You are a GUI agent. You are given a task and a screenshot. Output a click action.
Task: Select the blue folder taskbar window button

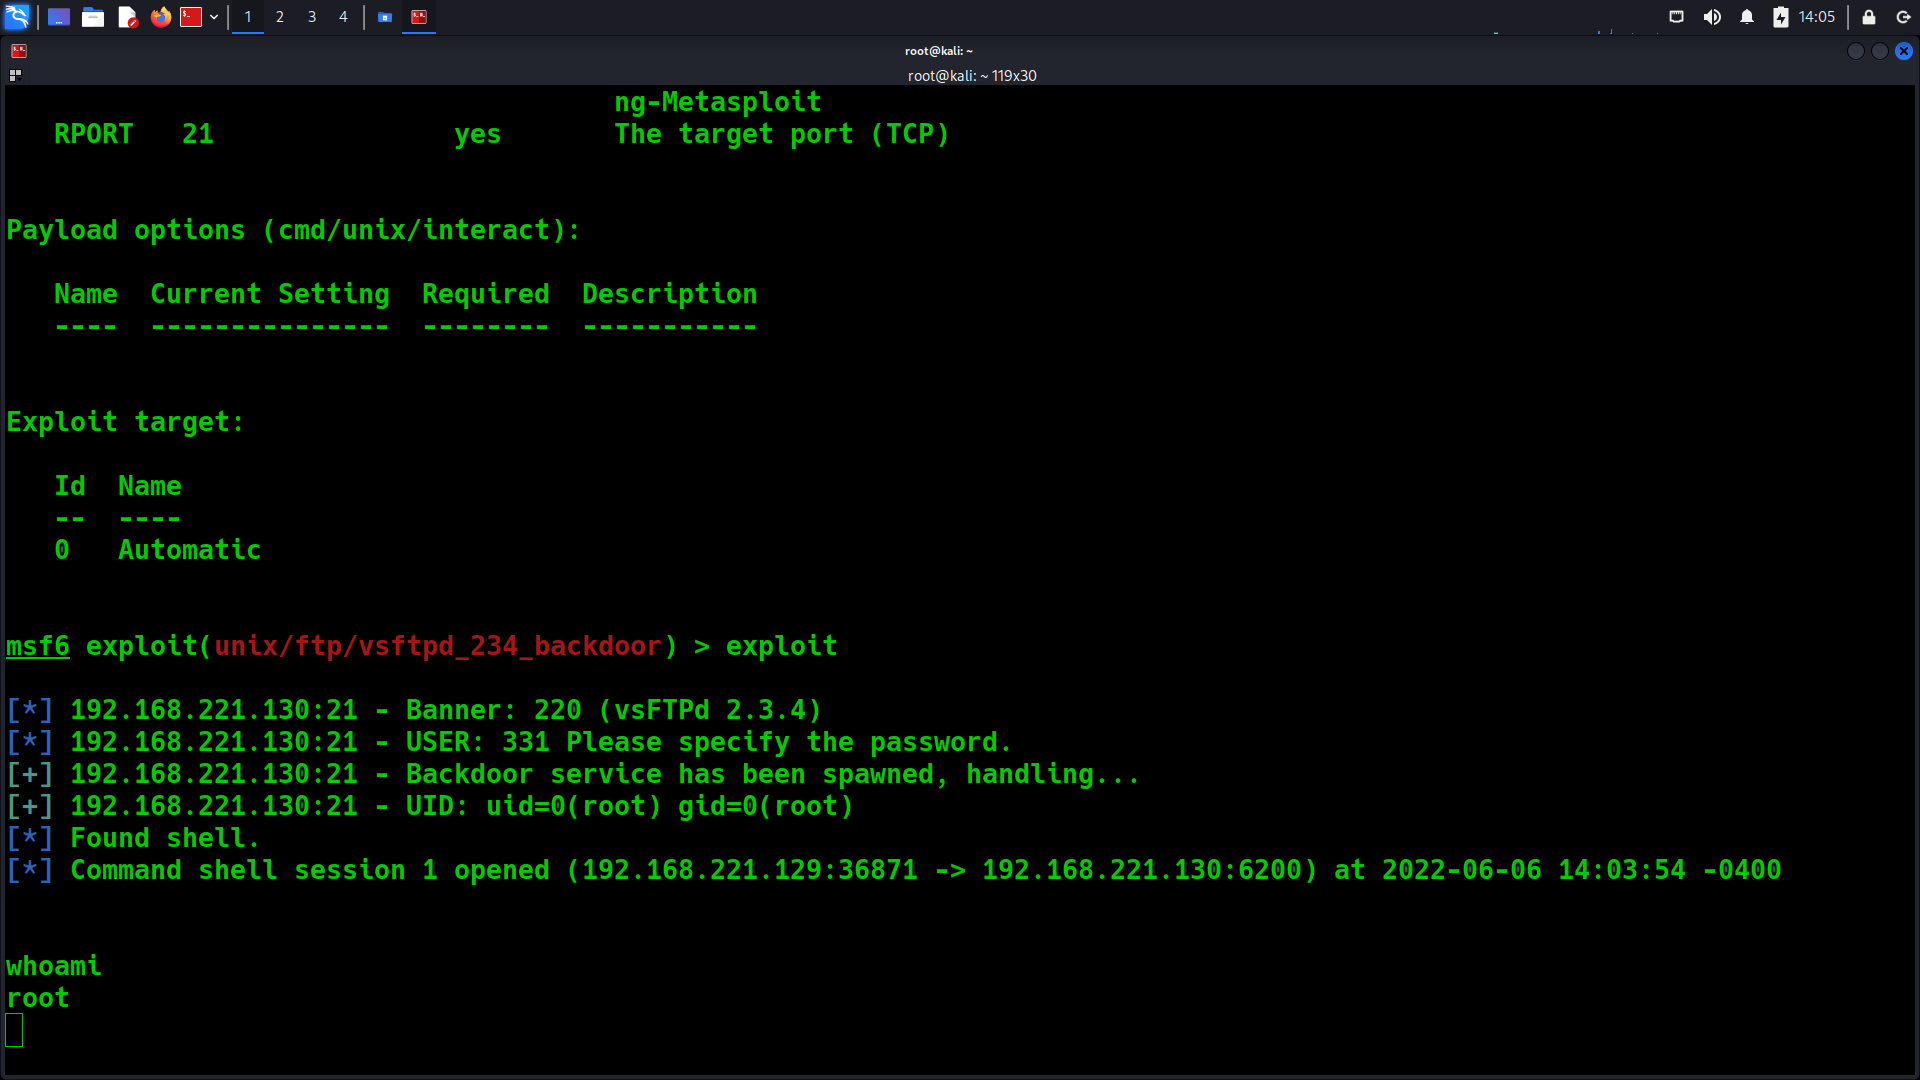385,17
